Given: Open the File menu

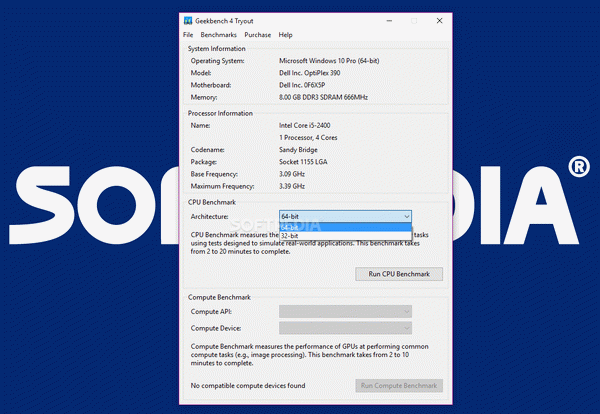Looking at the screenshot, I should pyautogui.click(x=188, y=35).
